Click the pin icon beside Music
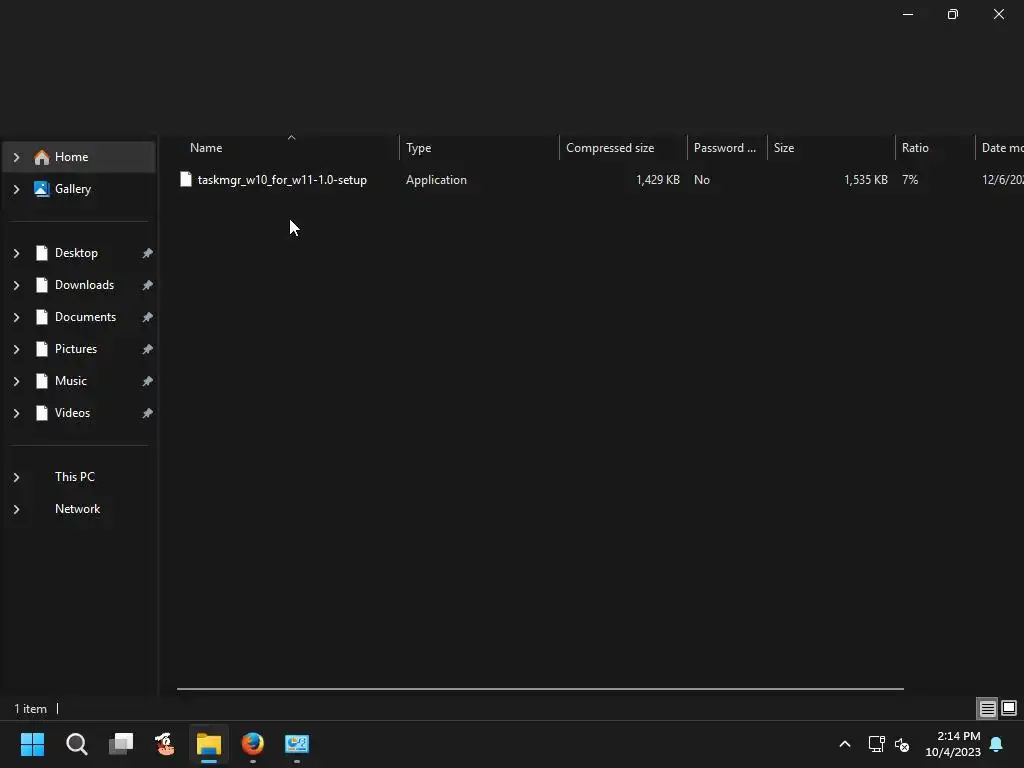 148,381
